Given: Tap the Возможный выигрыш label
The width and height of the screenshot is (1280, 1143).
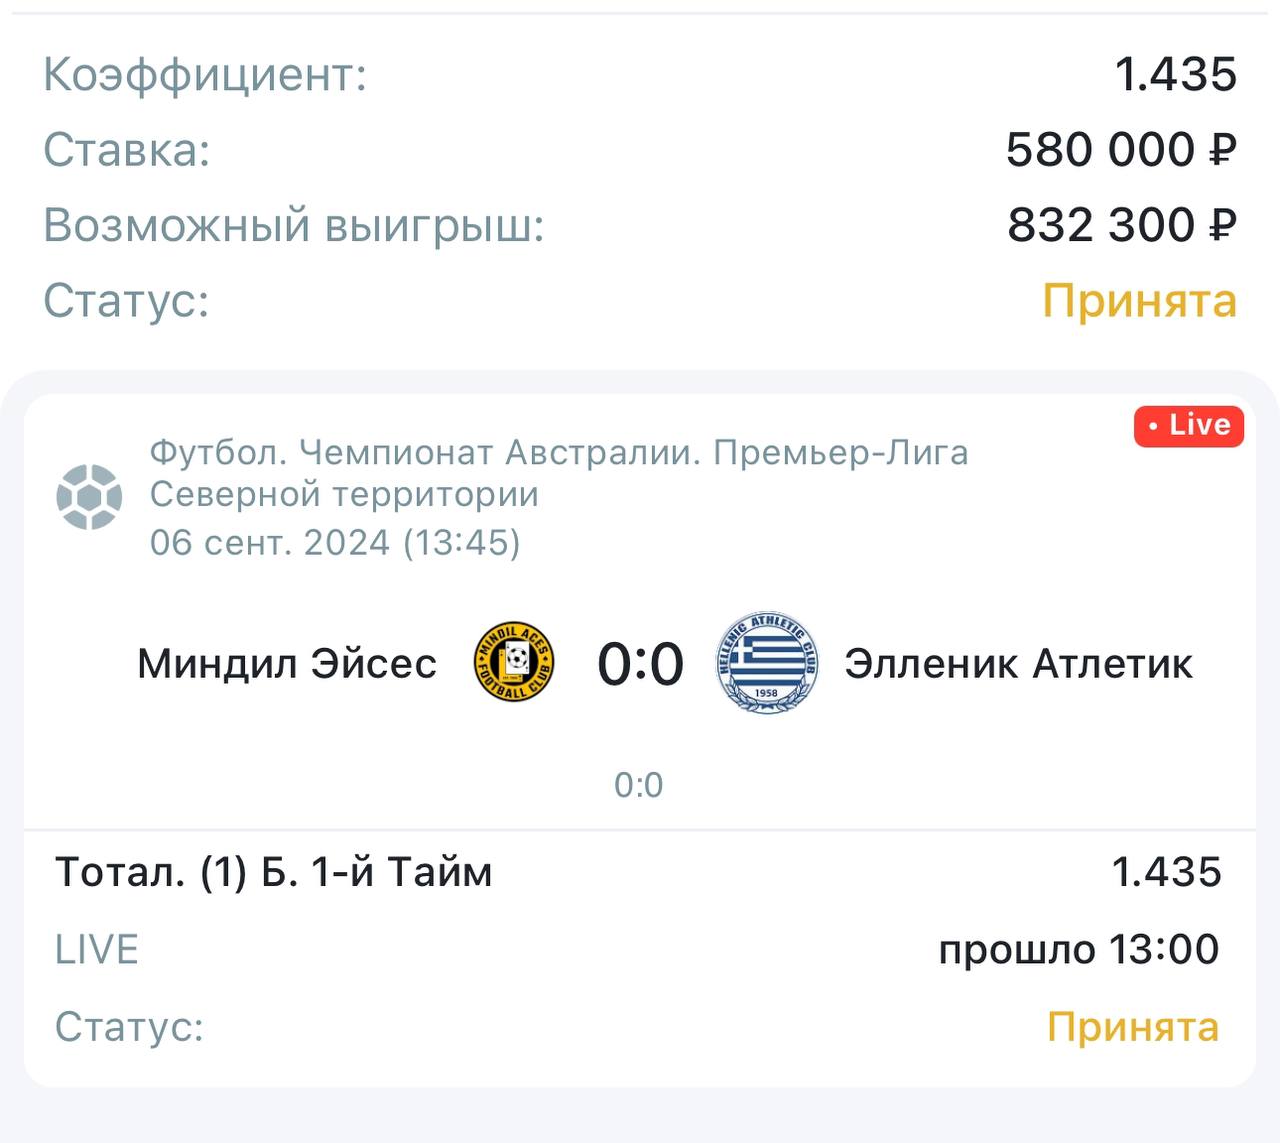Looking at the screenshot, I should 293,226.
